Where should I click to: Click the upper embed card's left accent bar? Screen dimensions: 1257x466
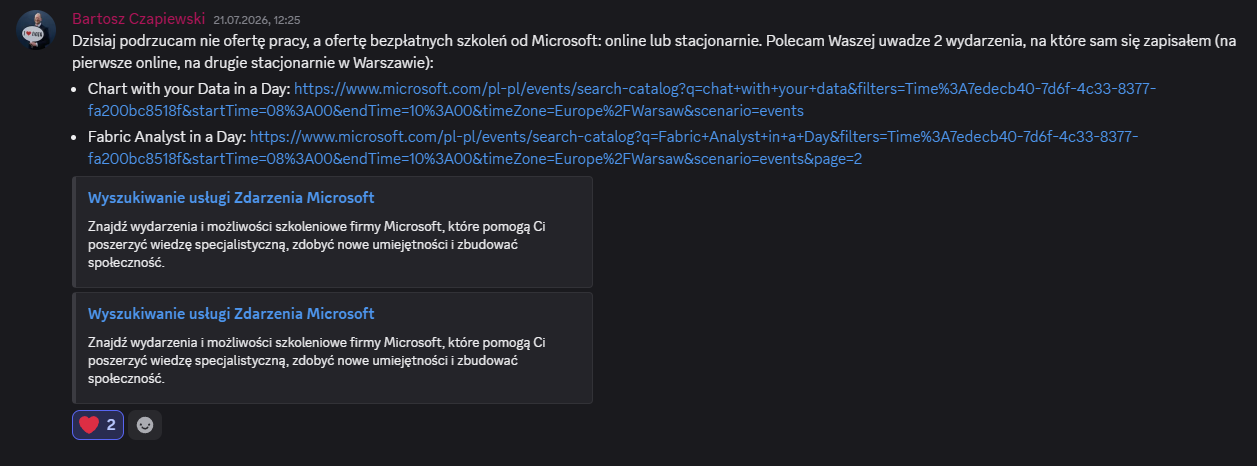(74, 232)
